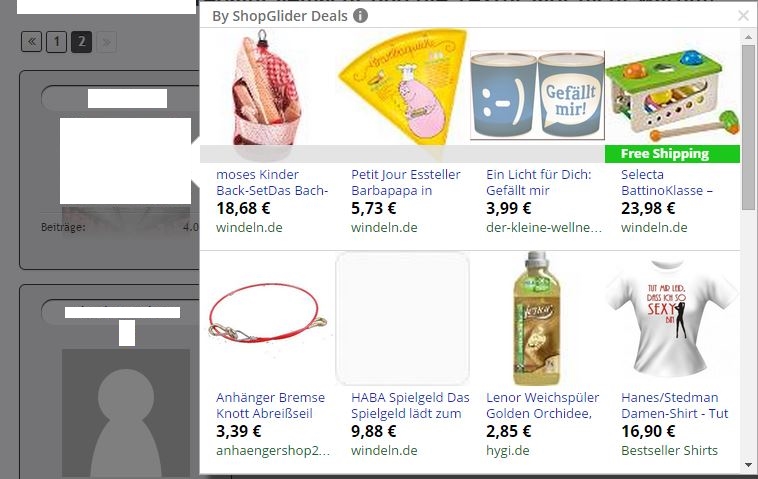The image size is (758, 479).
Task: Click the ShopGlider Deals info icon
Action: (x=360, y=16)
